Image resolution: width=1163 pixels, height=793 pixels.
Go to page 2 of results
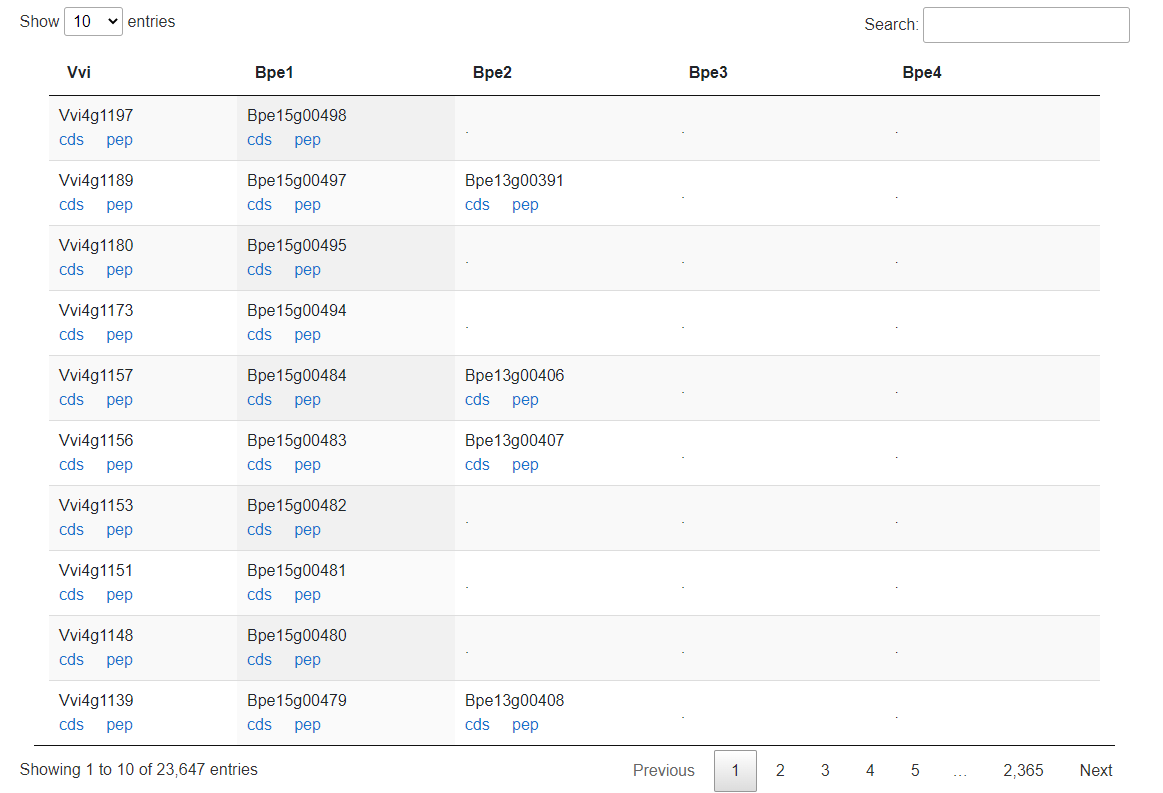[780, 771]
